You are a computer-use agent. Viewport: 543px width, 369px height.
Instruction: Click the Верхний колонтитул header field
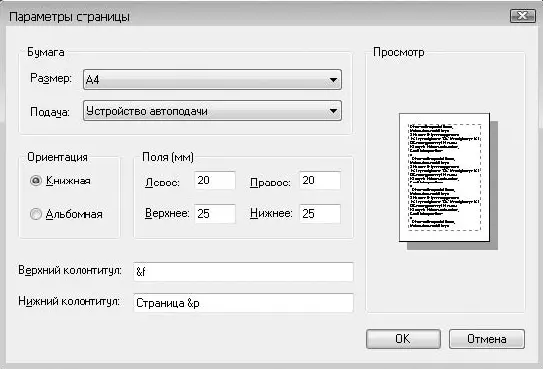[x=243, y=272]
